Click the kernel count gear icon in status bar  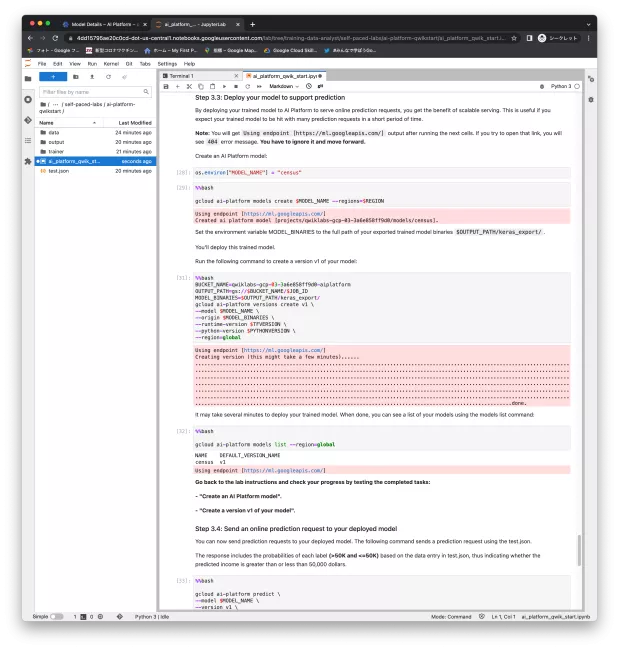tap(100, 616)
